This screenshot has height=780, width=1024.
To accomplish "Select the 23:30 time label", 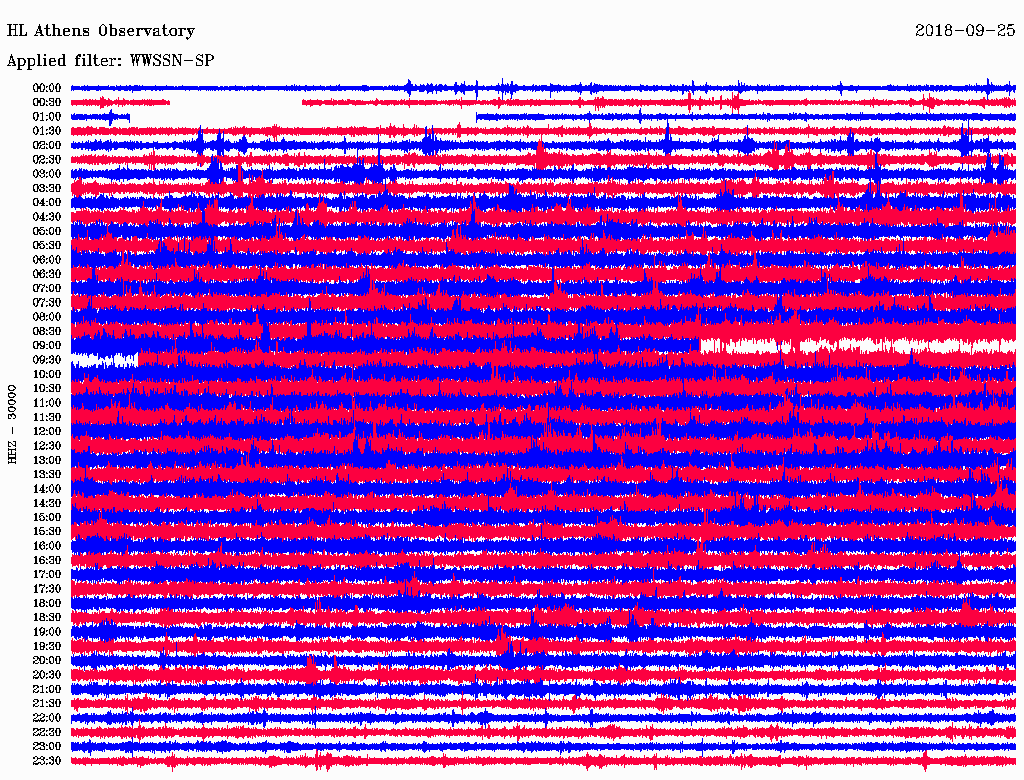I will [47, 761].
